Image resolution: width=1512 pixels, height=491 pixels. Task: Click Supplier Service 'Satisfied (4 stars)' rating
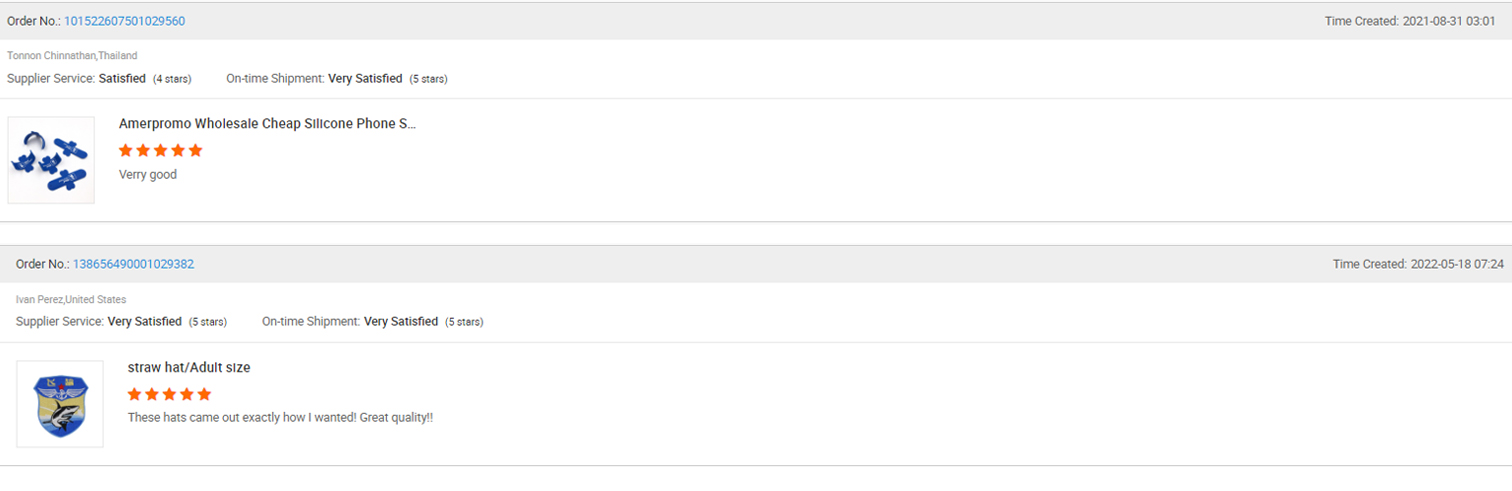coord(145,78)
